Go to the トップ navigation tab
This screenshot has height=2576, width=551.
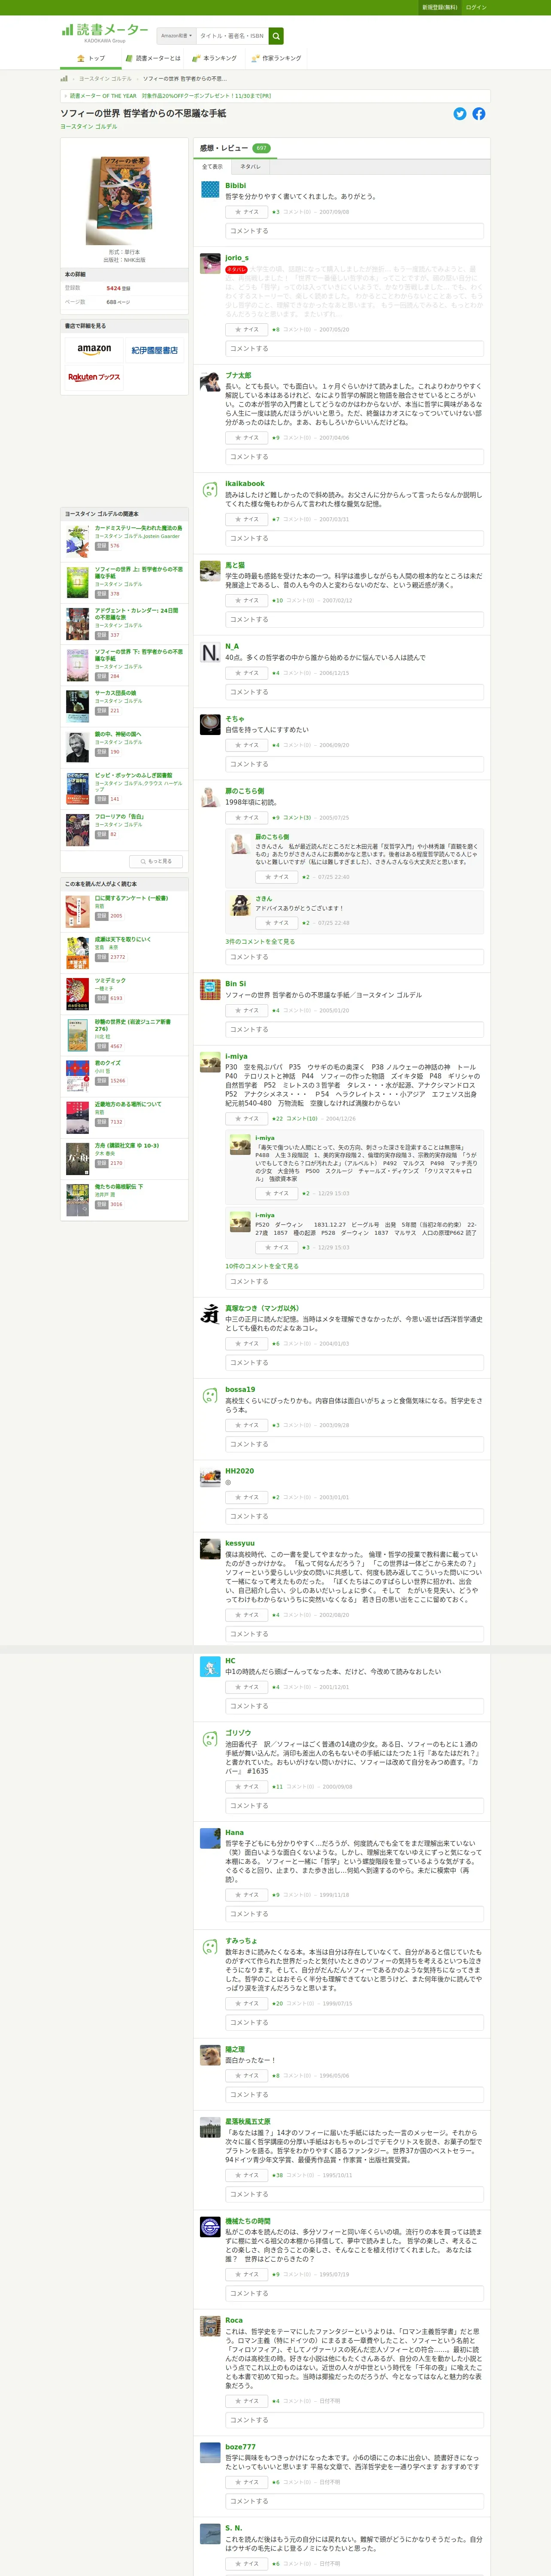point(91,59)
